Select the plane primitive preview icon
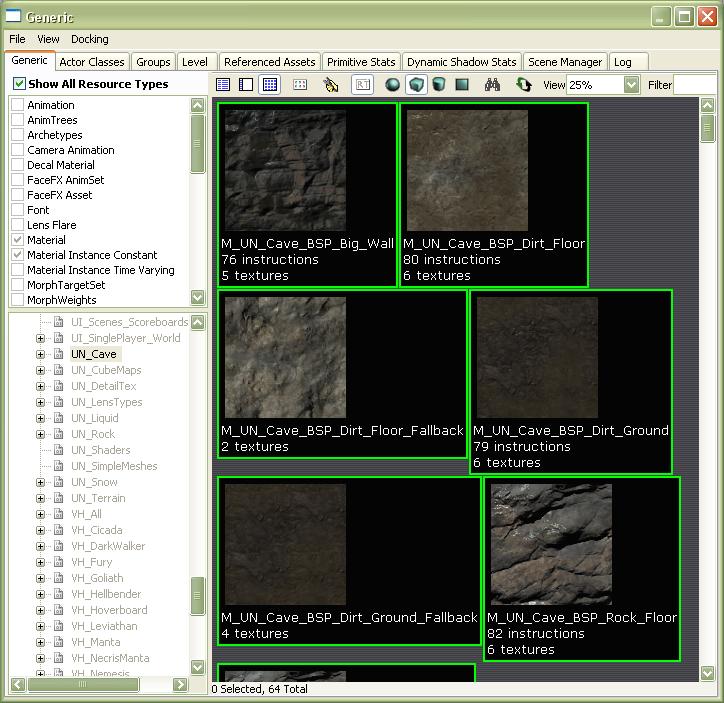Viewport: 724px width, 703px height. click(462, 85)
